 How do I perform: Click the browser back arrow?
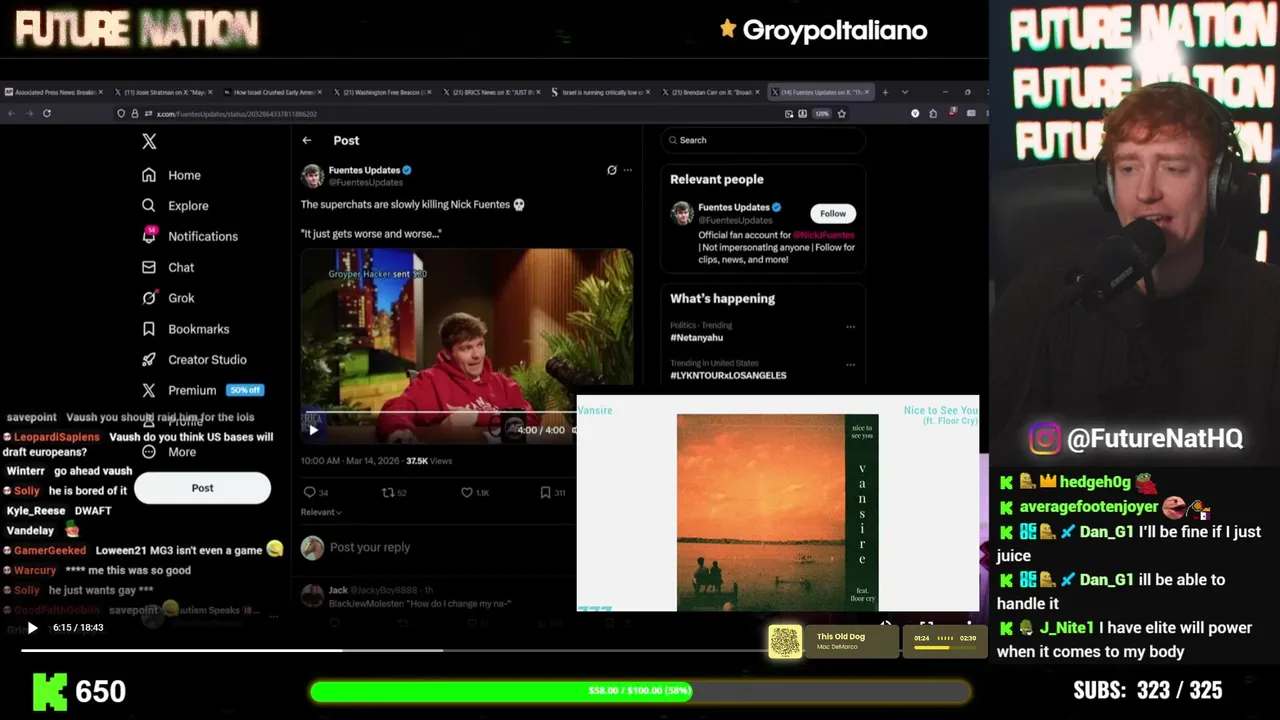tap(11, 114)
